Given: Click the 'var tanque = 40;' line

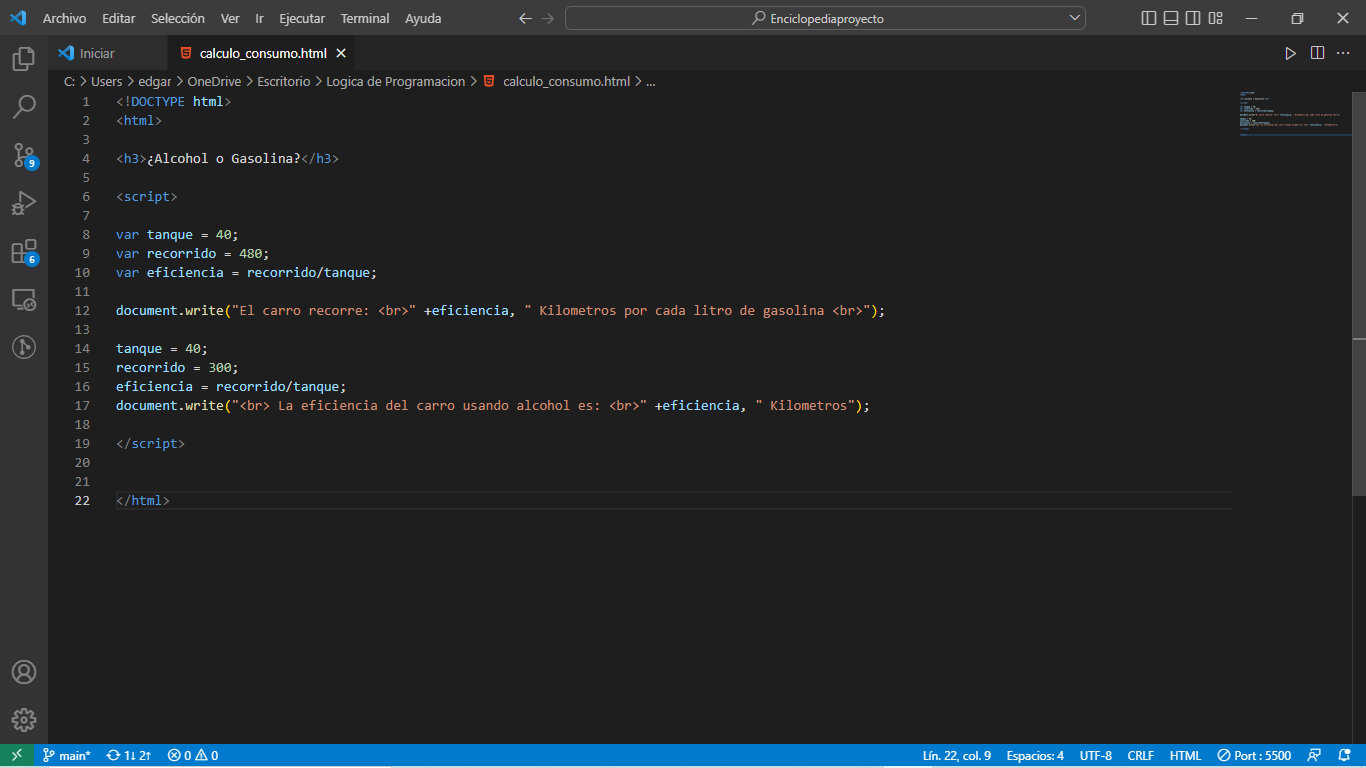Looking at the screenshot, I should tap(177, 235).
